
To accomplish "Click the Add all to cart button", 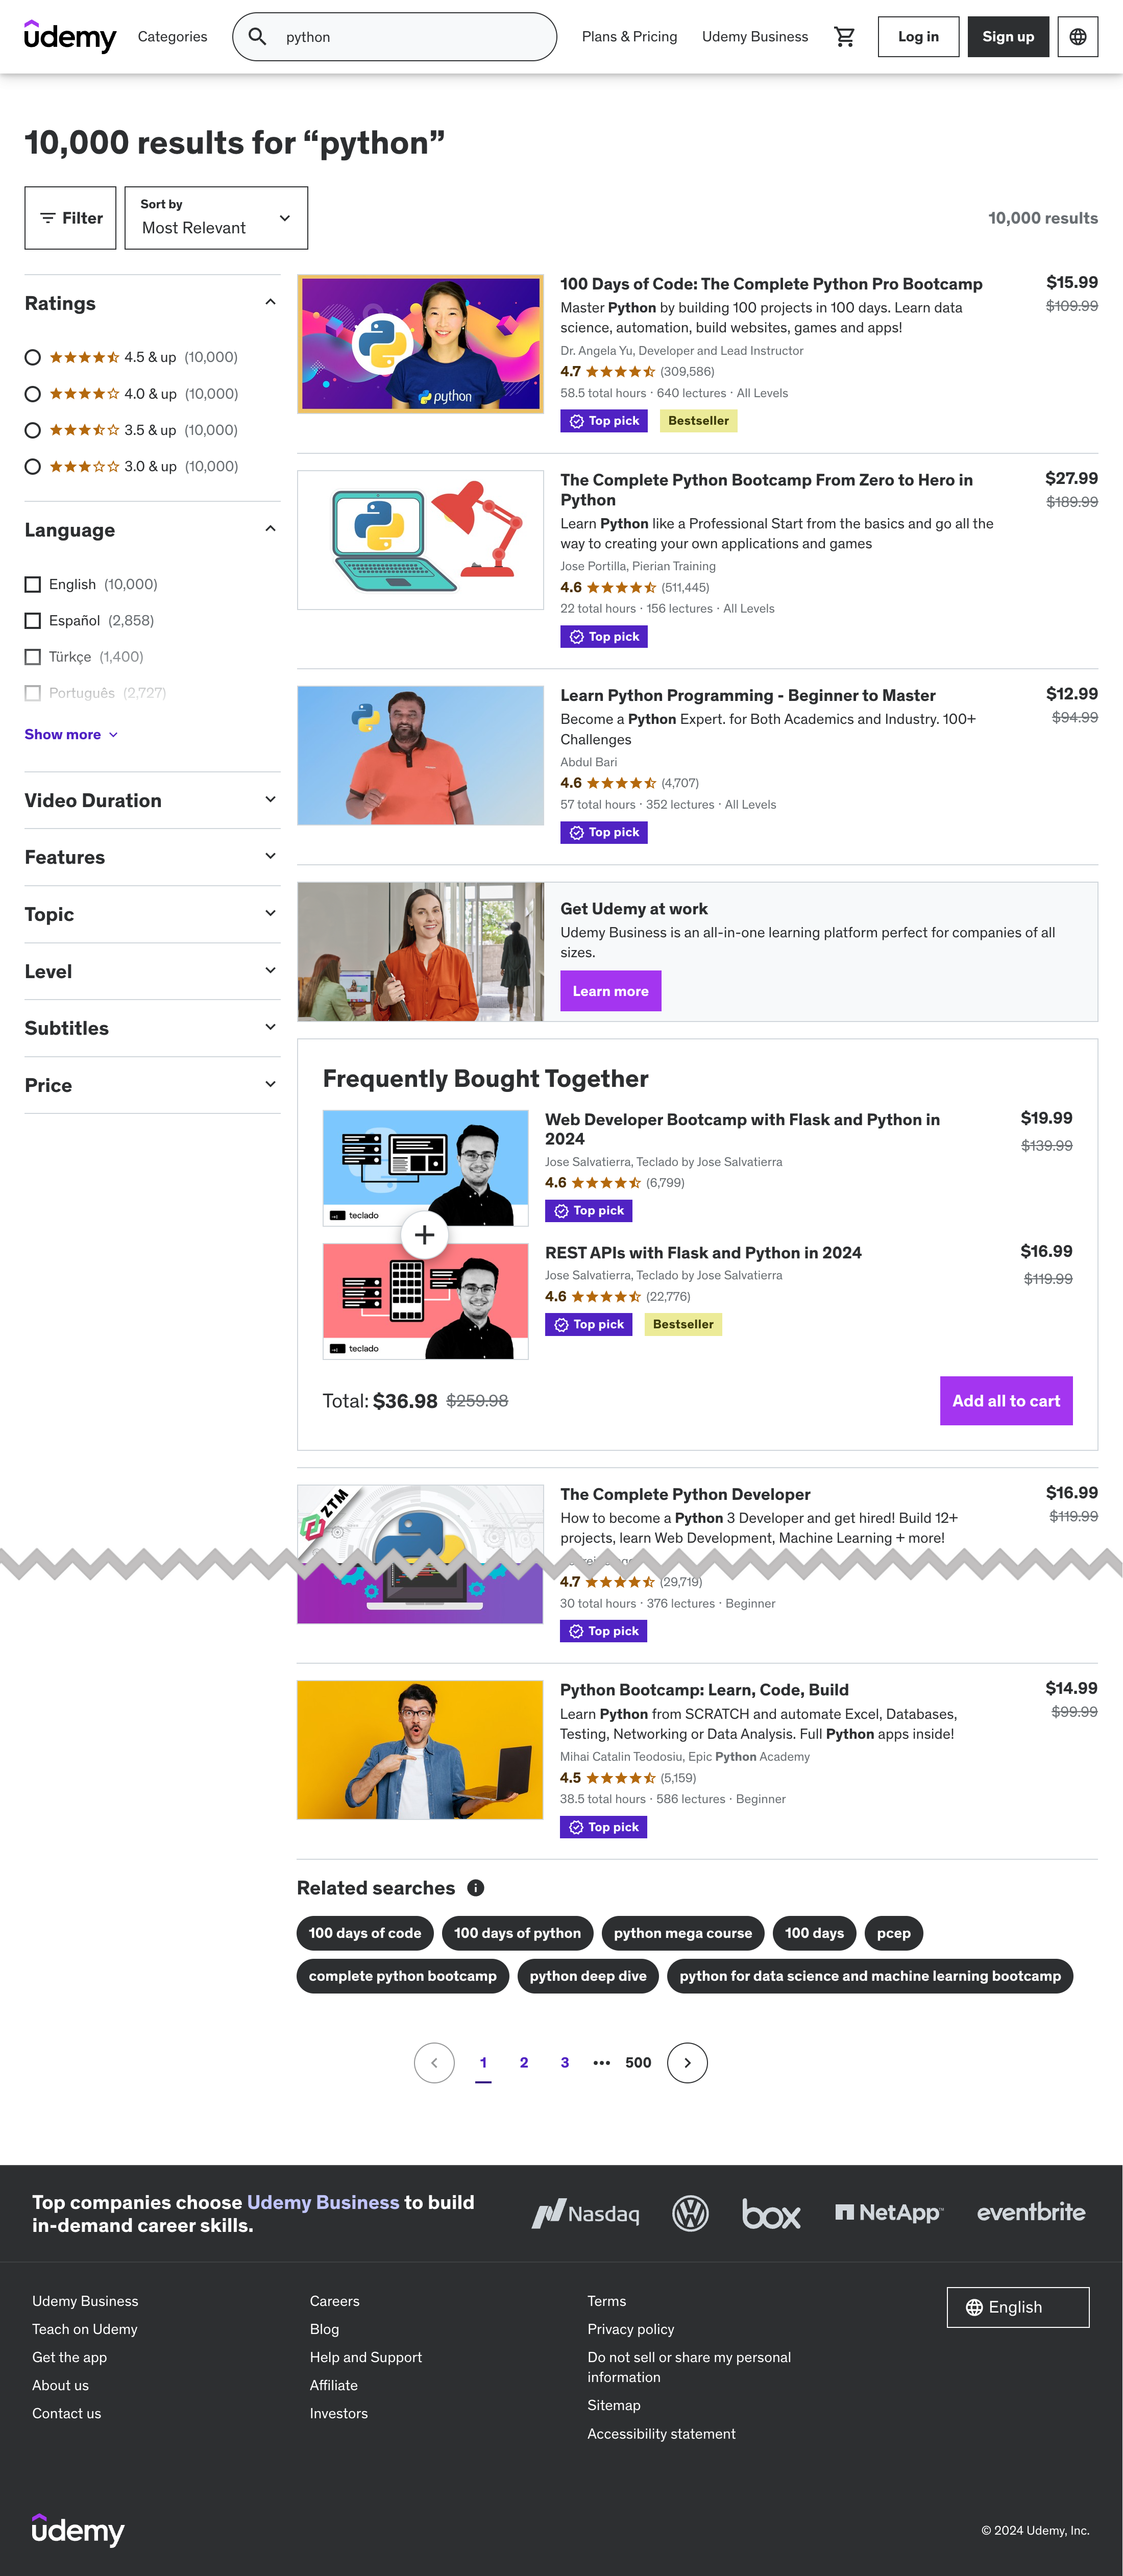I will pos(1006,1401).
